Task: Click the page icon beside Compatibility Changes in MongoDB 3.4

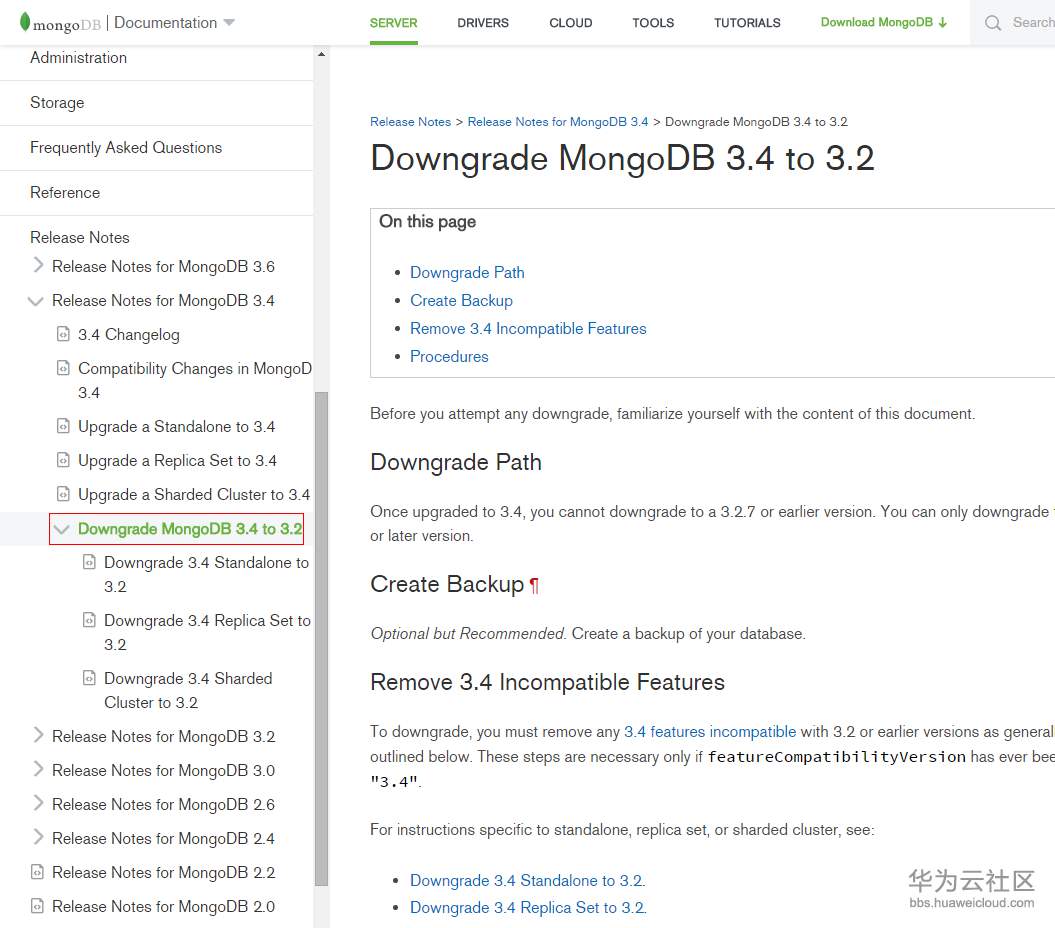Action: [x=63, y=367]
